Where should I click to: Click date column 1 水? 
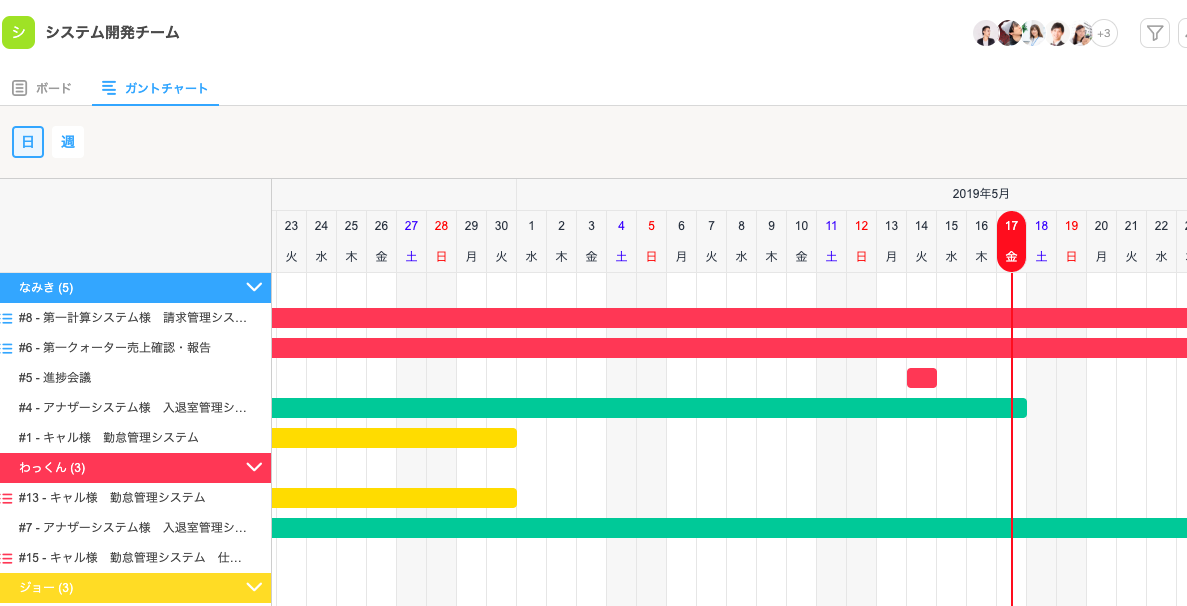[531, 241]
